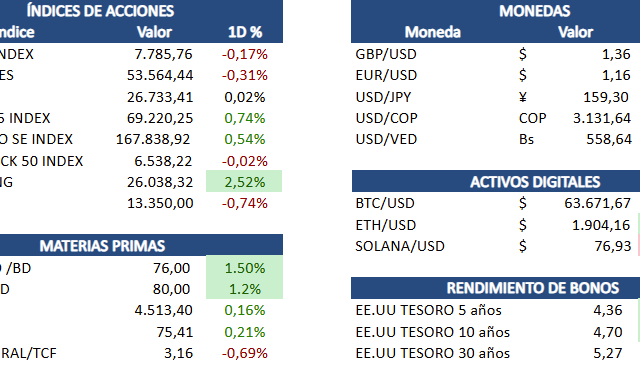Click the highlighted 1.2% cell
This screenshot has height=365, width=640.
(x=244, y=288)
